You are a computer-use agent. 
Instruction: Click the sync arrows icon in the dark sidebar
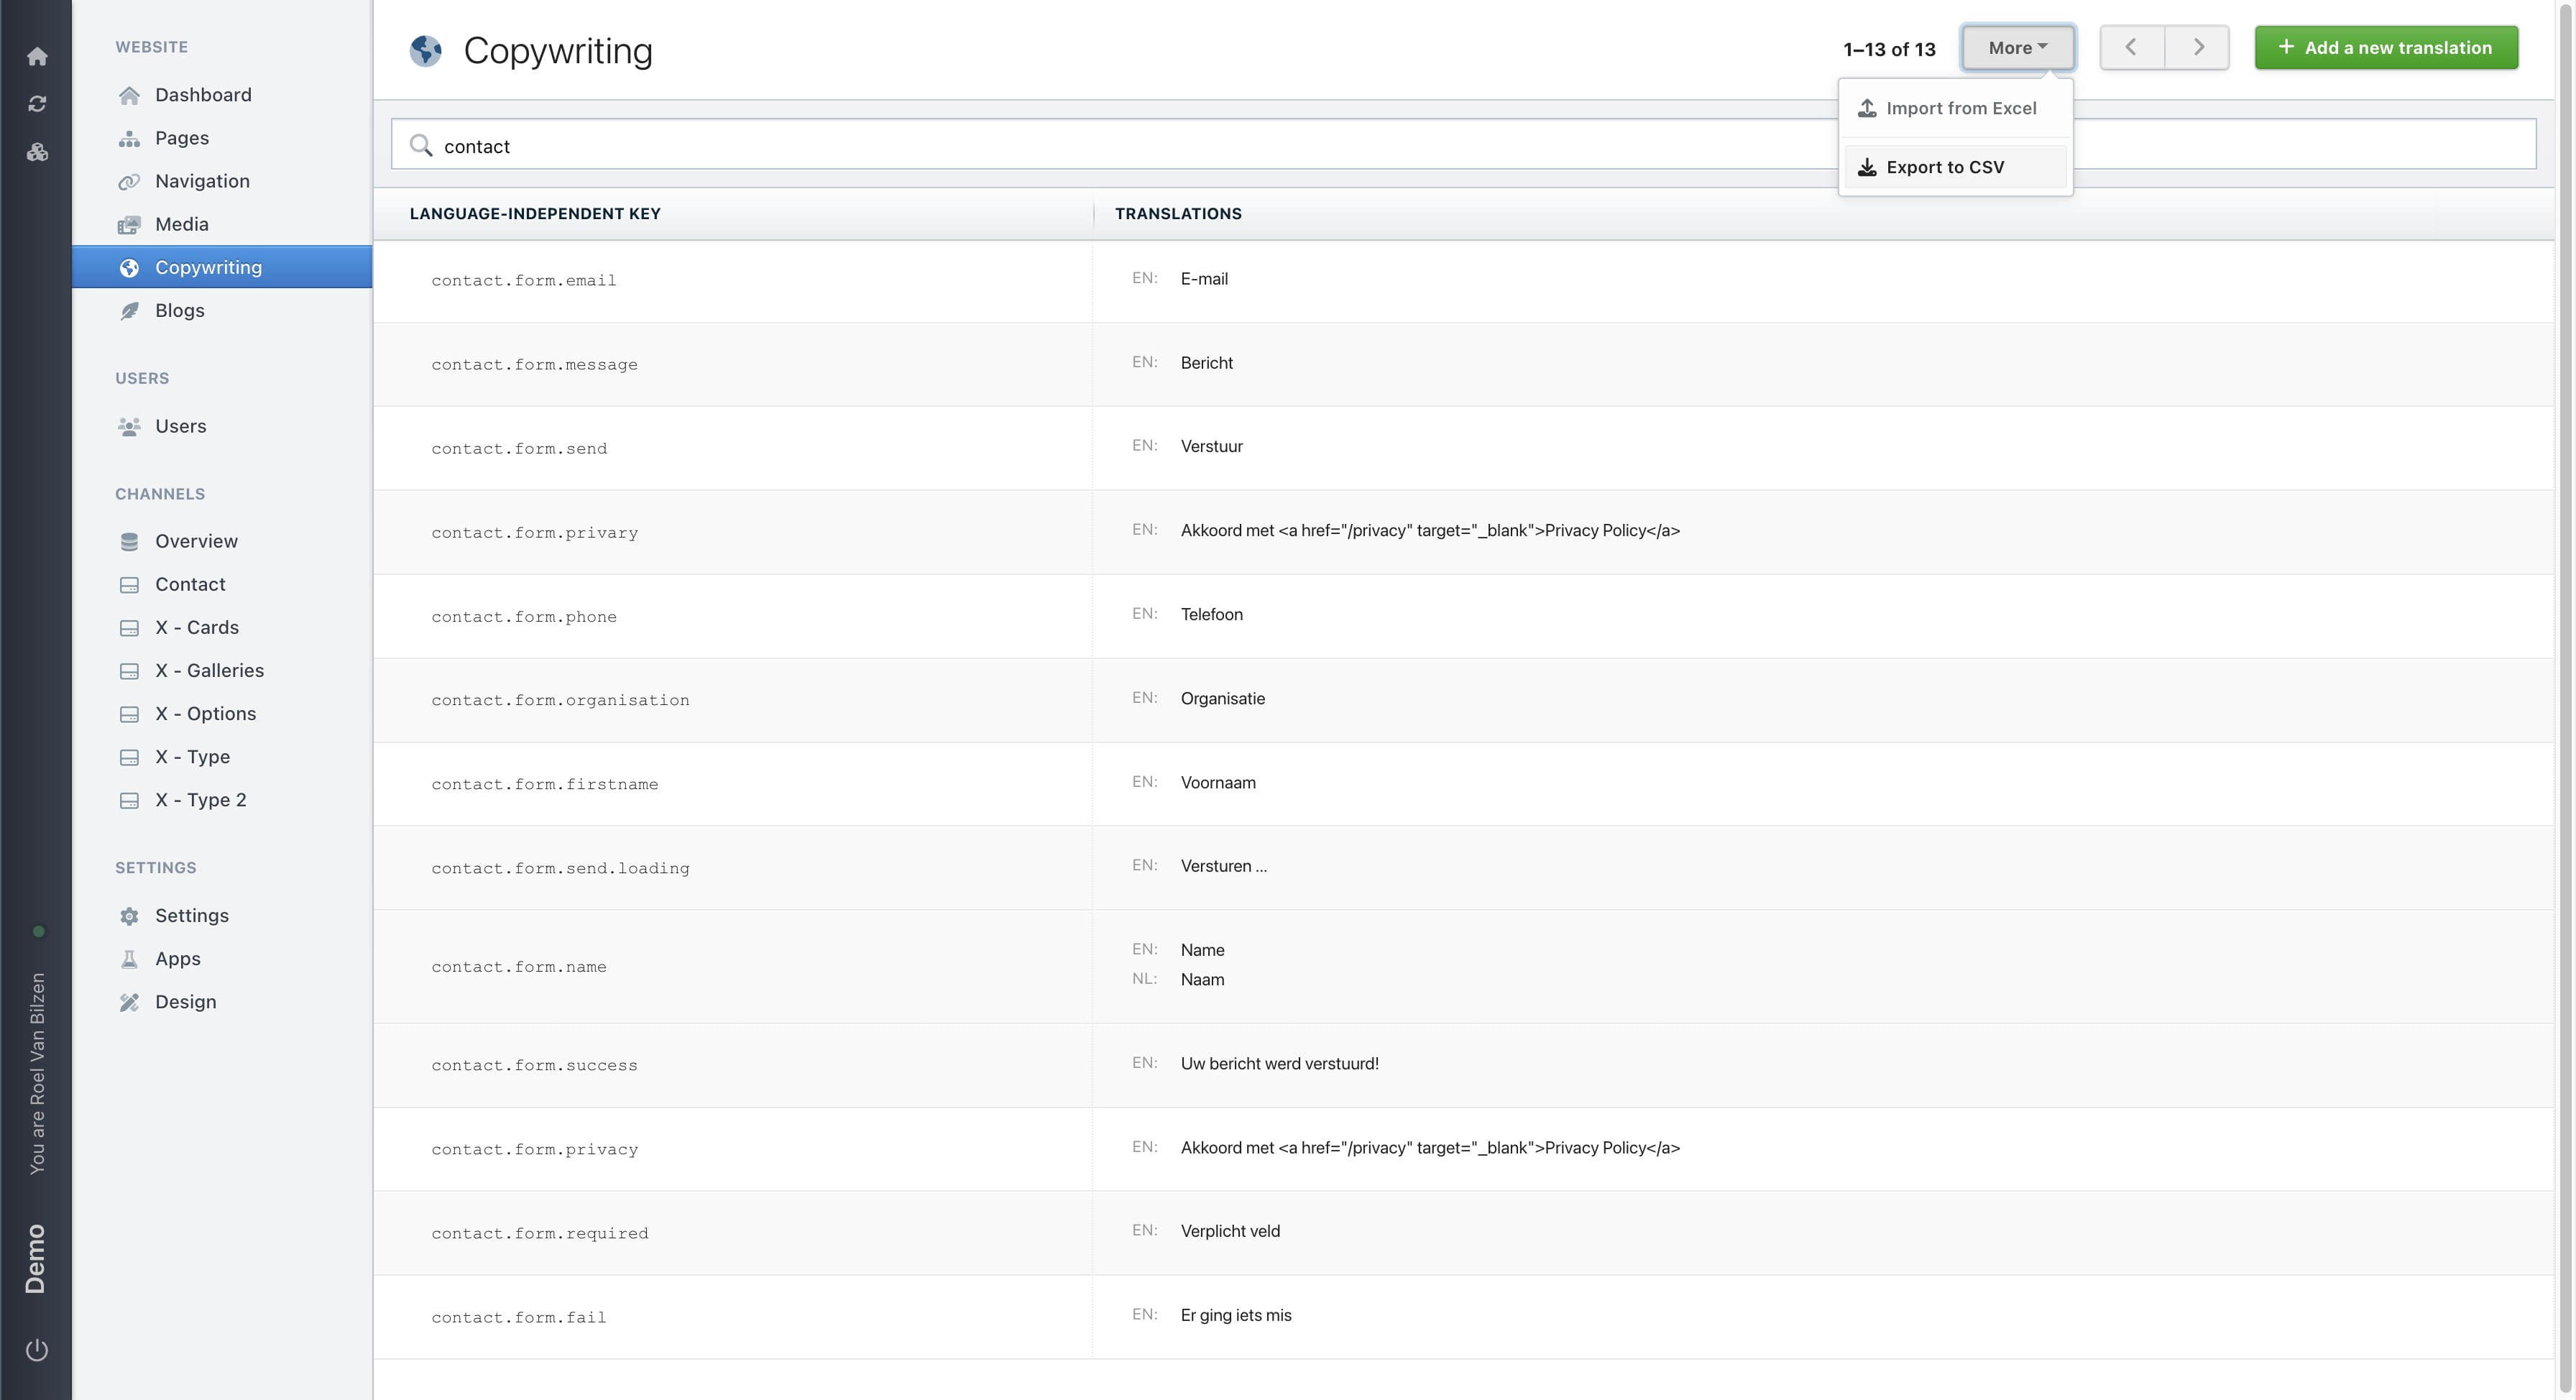37,103
